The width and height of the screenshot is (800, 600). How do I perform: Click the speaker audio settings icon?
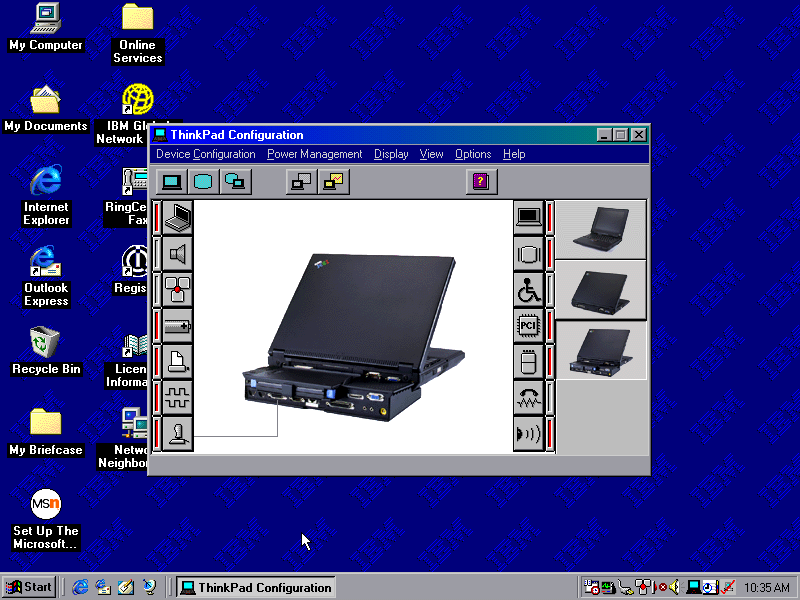pyautogui.click(x=177, y=254)
